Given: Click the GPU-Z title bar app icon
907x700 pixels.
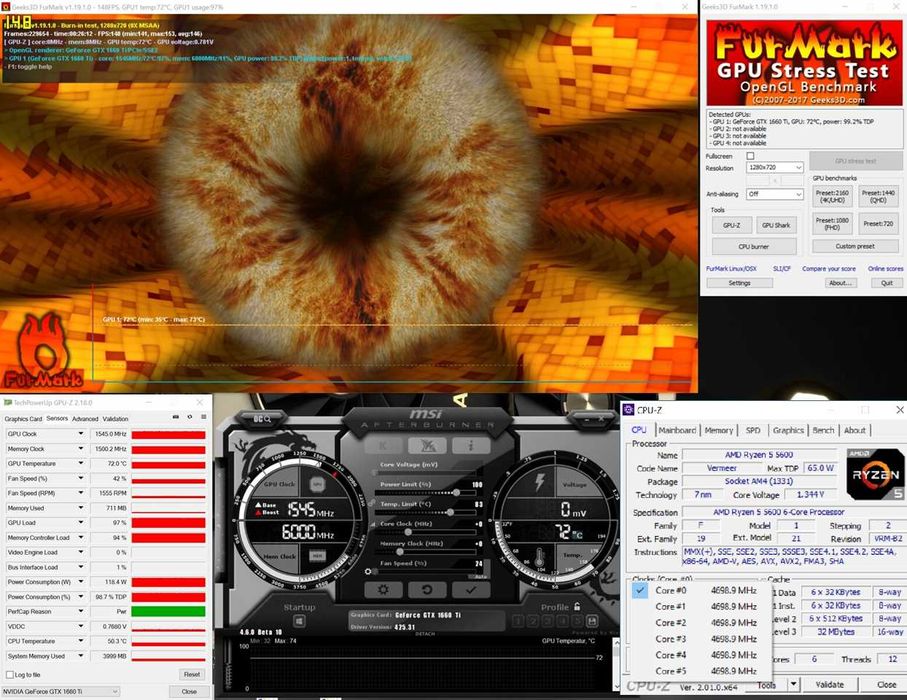Looking at the screenshot, I should coord(7,403).
